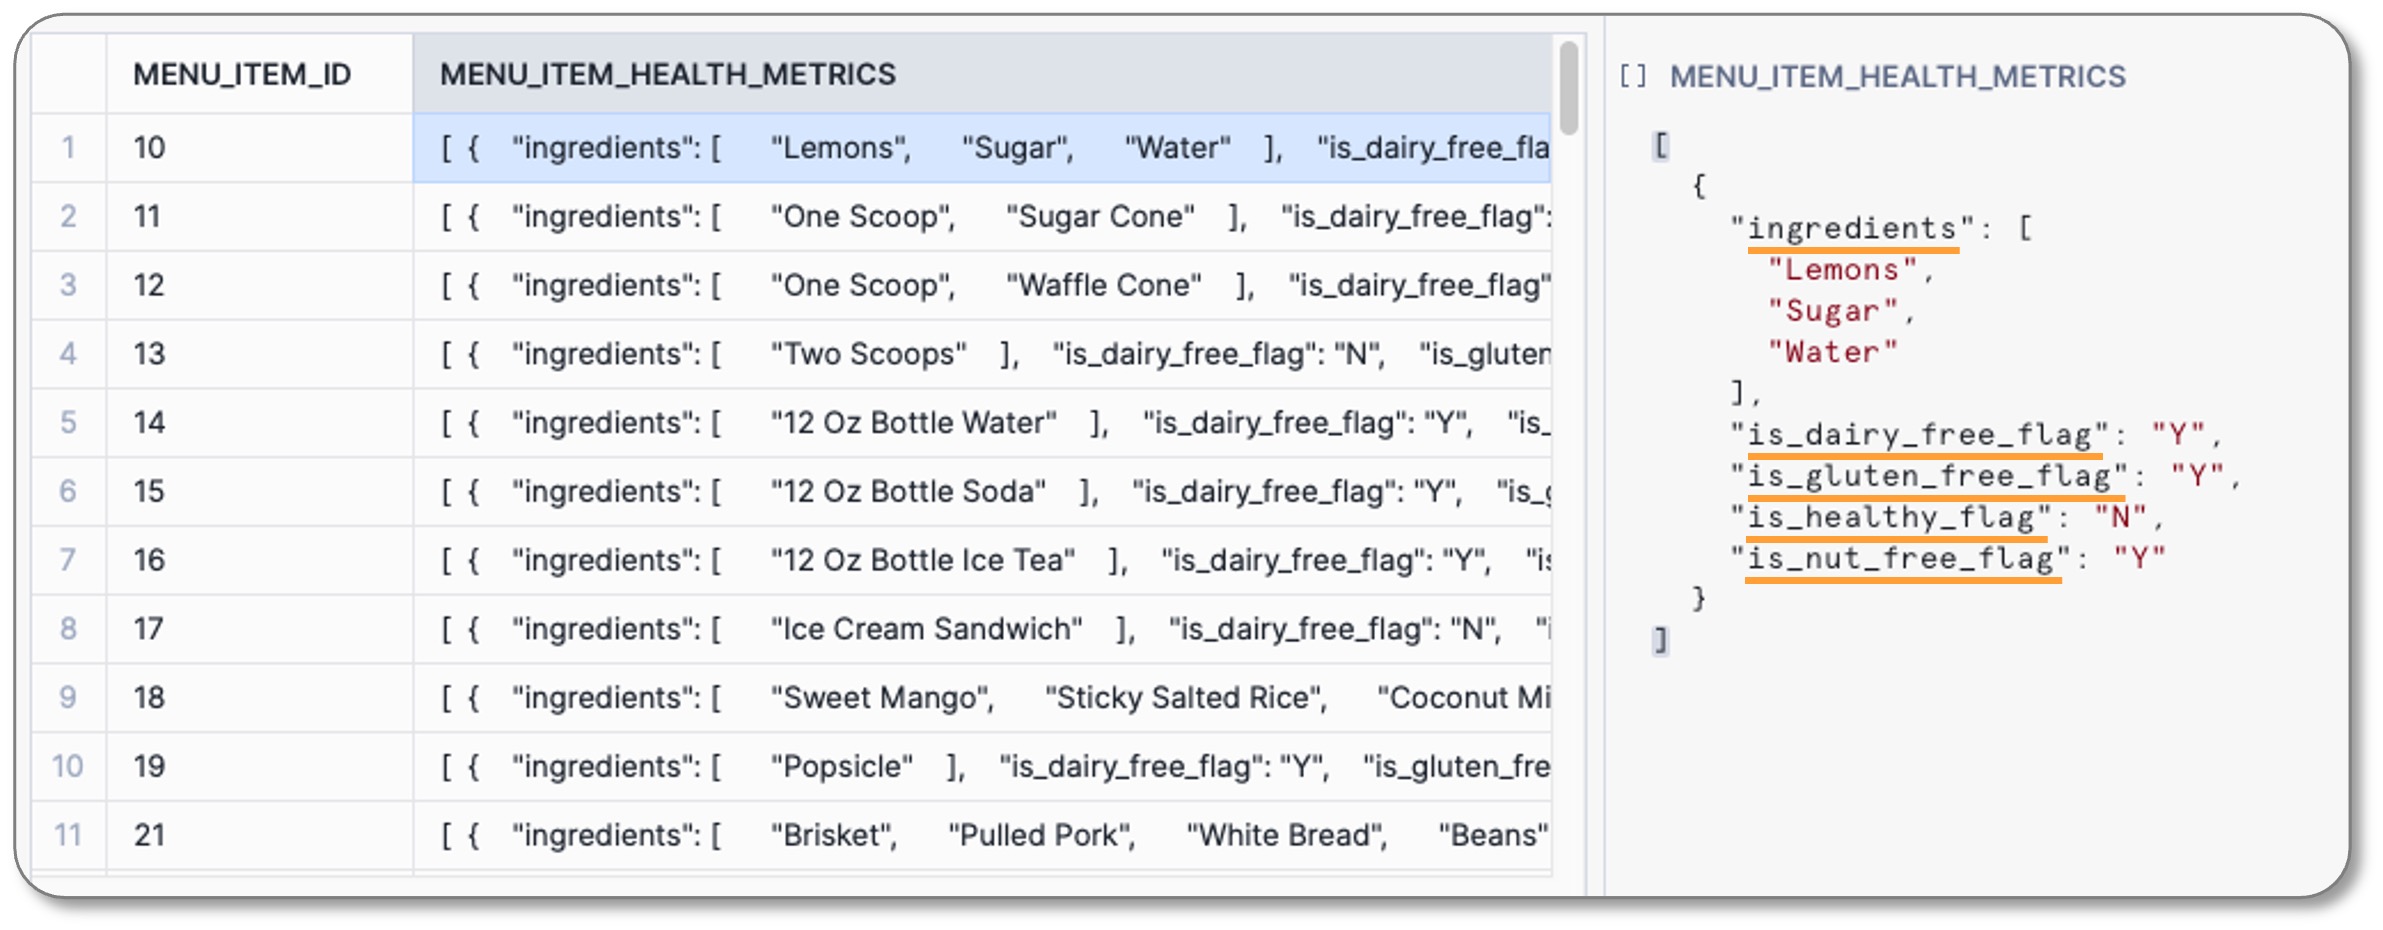
Task: Click the 12 Oz Bottle Water cell
Action: coord(980,423)
